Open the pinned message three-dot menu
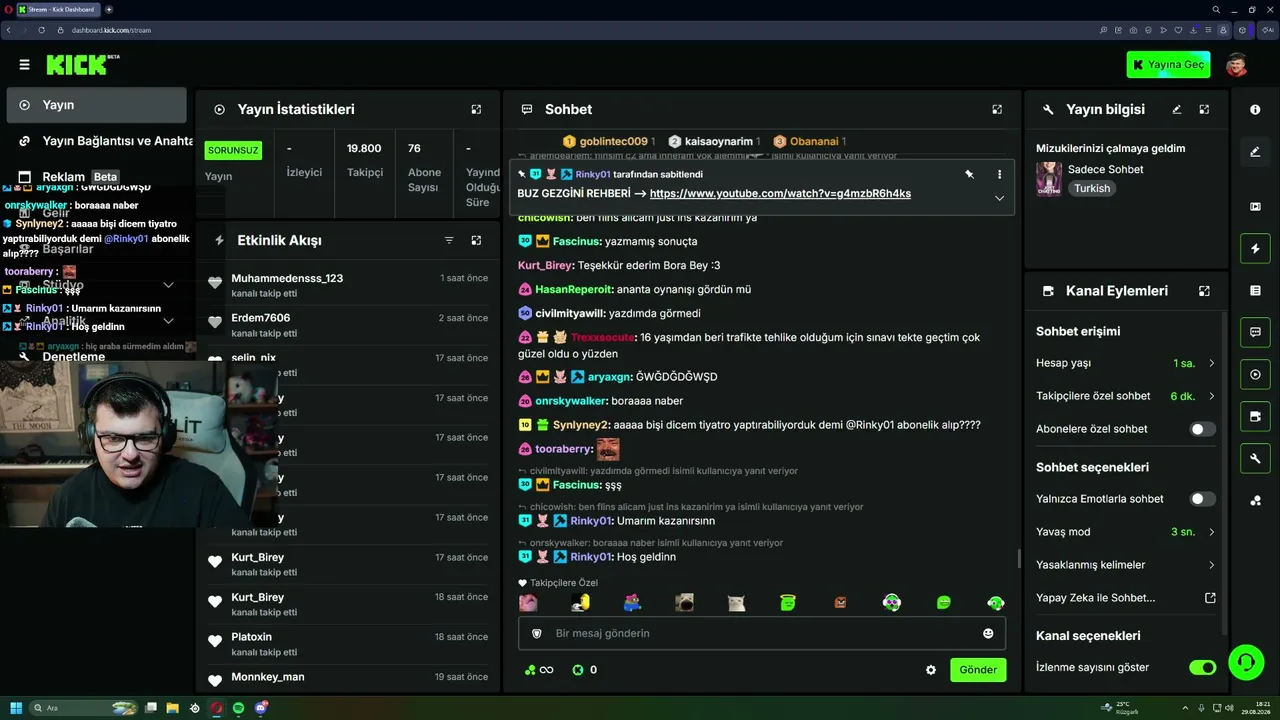 point(999,174)
